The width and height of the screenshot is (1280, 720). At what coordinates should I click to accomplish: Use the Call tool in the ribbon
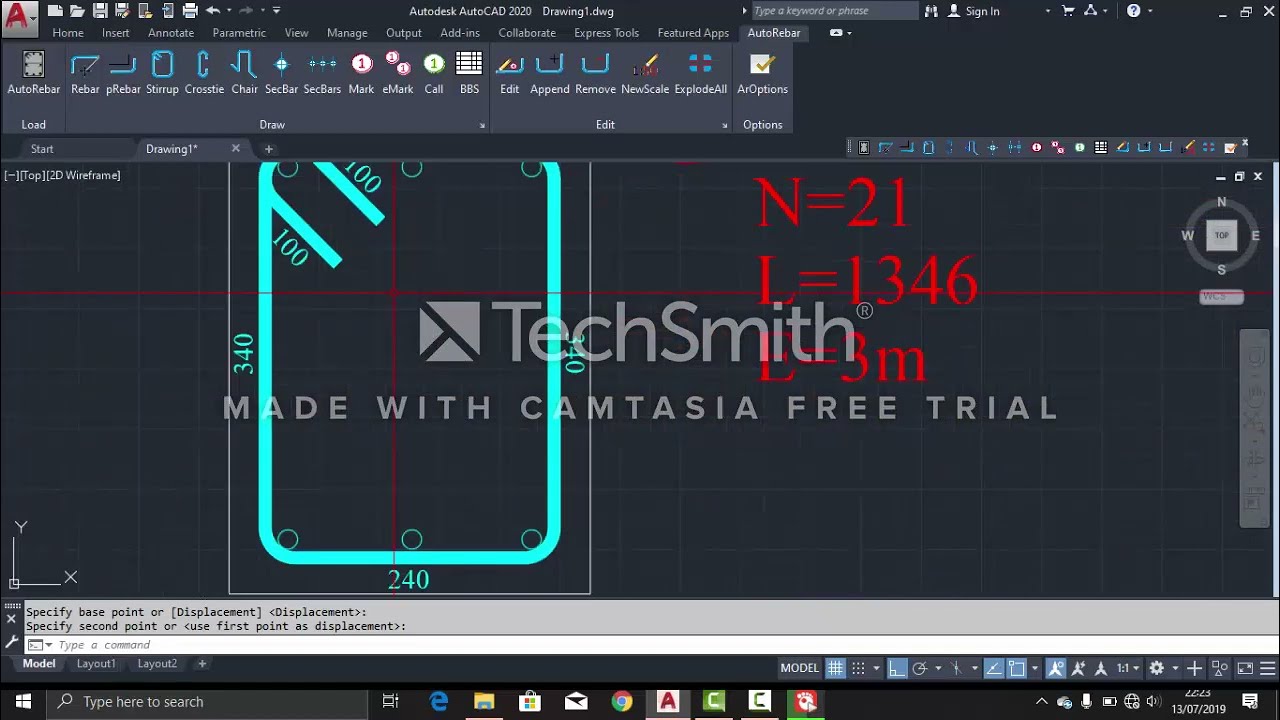[434, 74]
